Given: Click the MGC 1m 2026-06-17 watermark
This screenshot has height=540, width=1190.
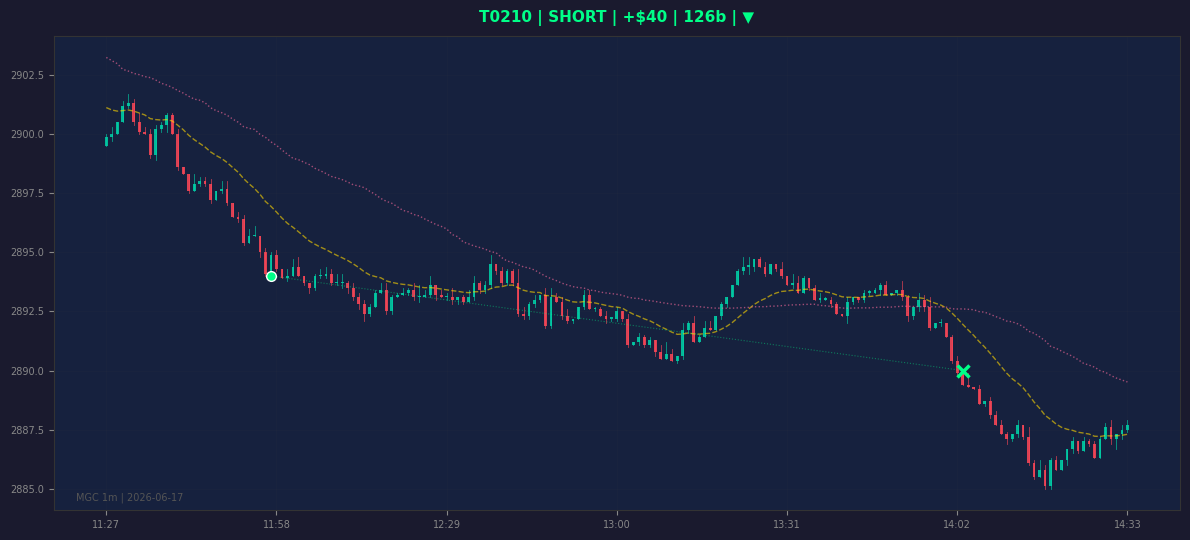Looking at the screenshot, I should coord(130,498).
